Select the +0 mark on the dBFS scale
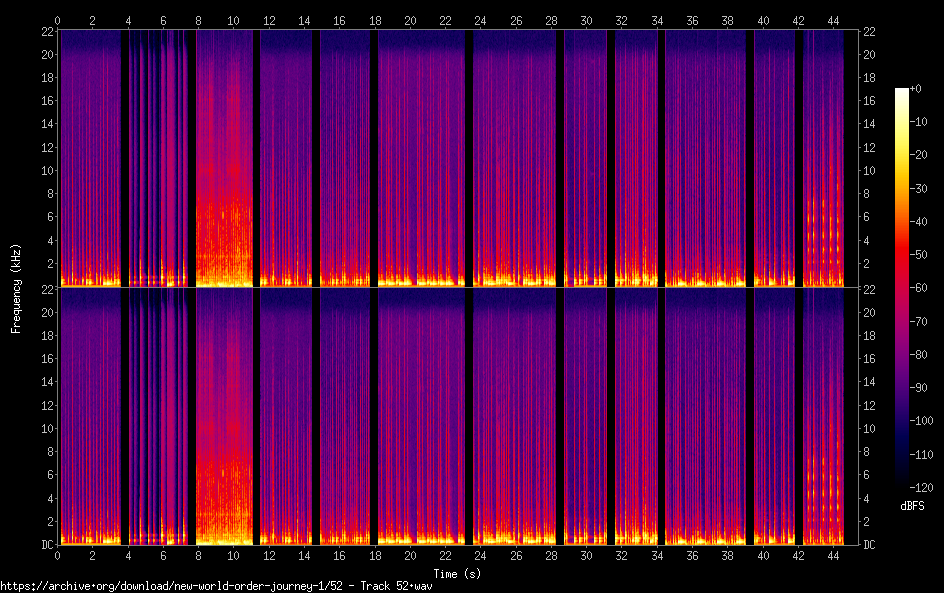944x593 pixels. tap(920, 90)
